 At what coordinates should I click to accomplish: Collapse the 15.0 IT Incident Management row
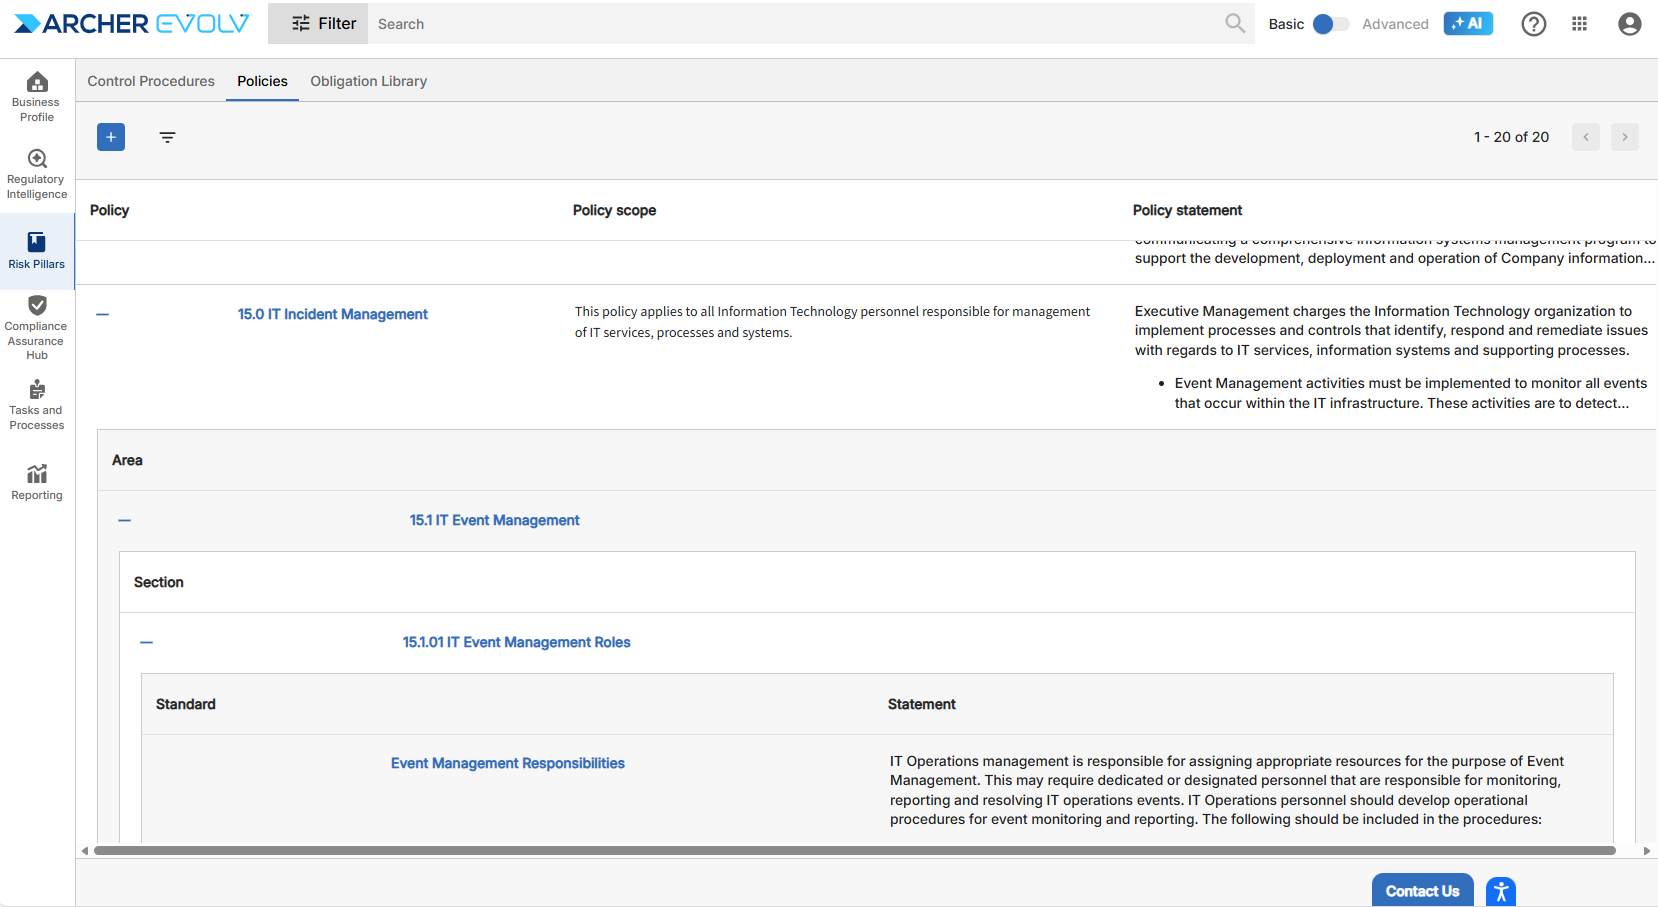click(x=102, y=314)
